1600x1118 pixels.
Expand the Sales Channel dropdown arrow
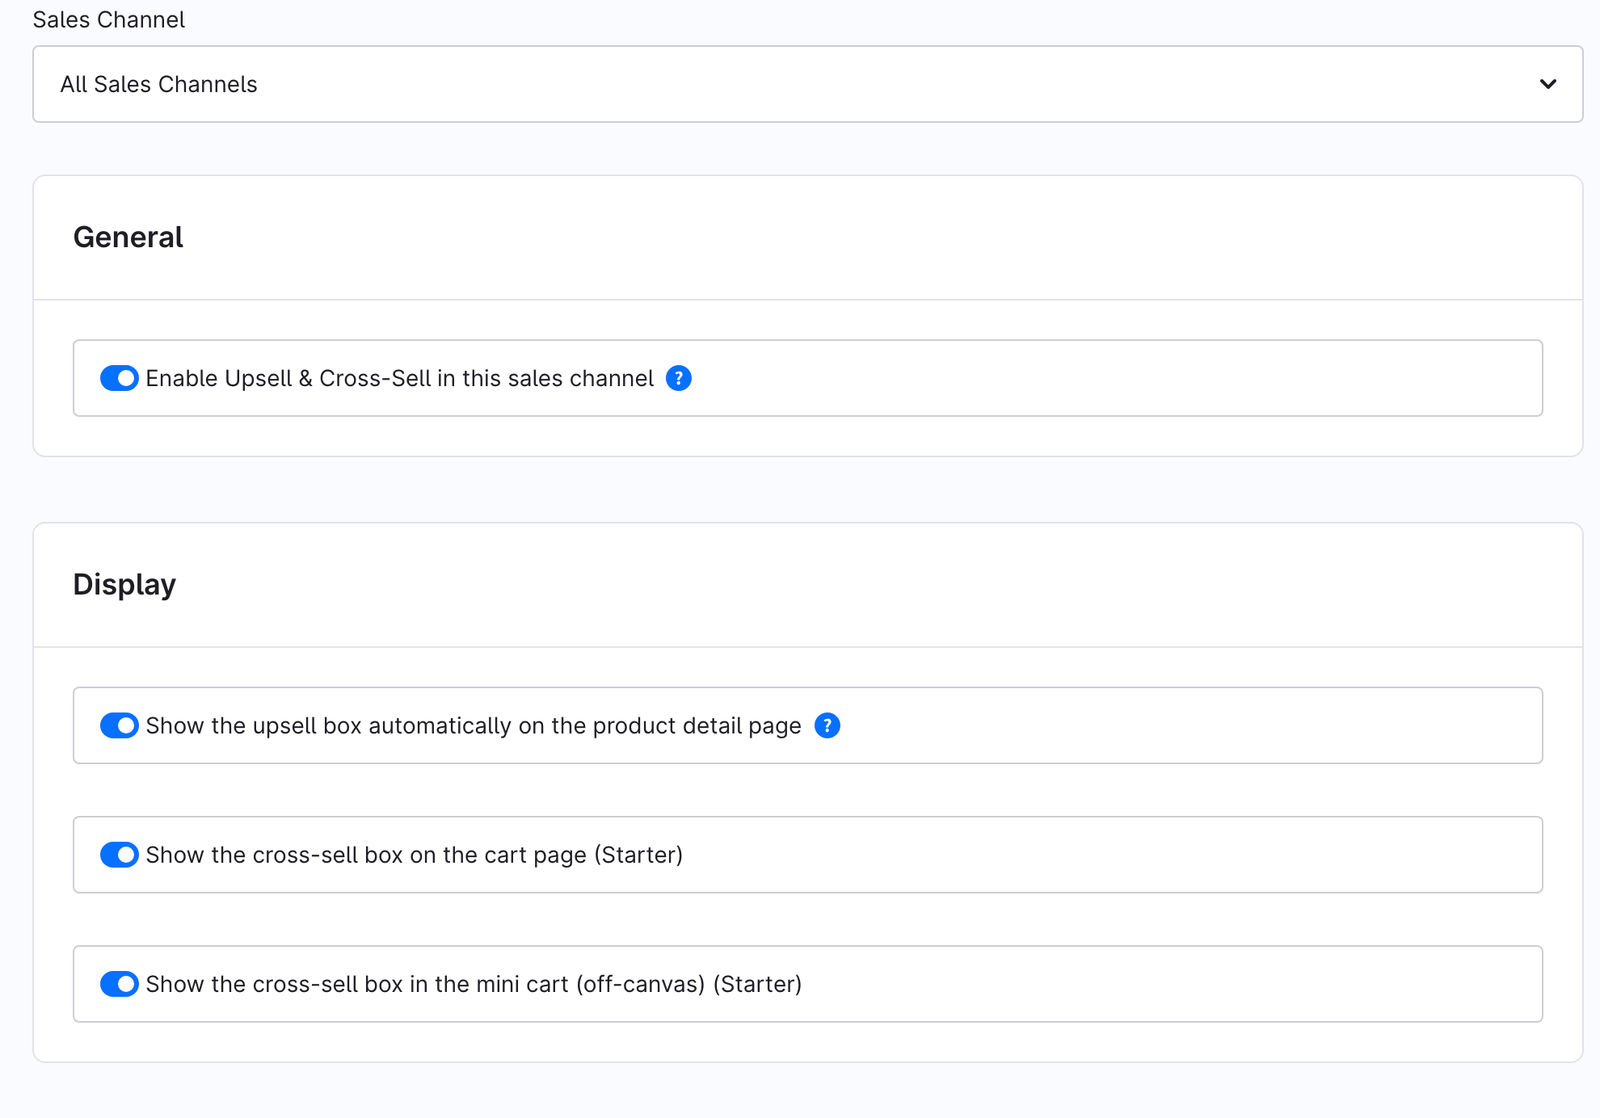pyautogui.click(x=1548, y=84)
